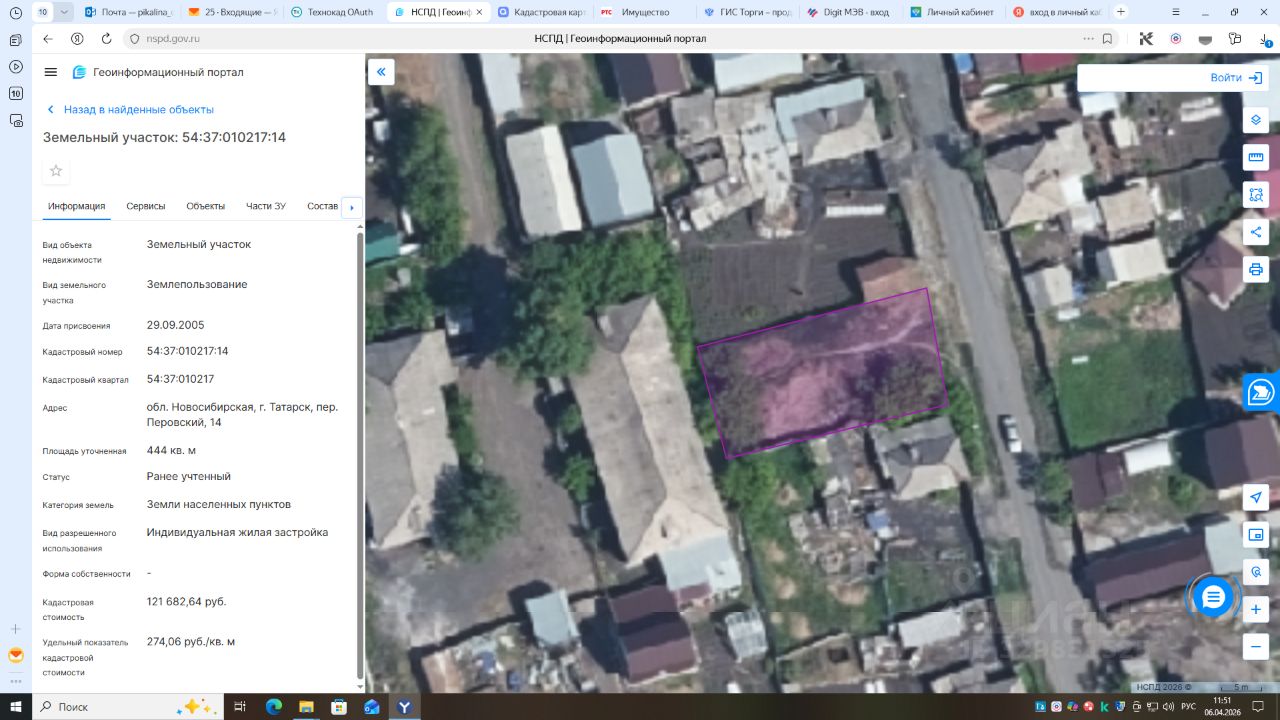Collapse the left information sidebar
The height and width of the screenshot is (720, 1280).
[381, 72]
